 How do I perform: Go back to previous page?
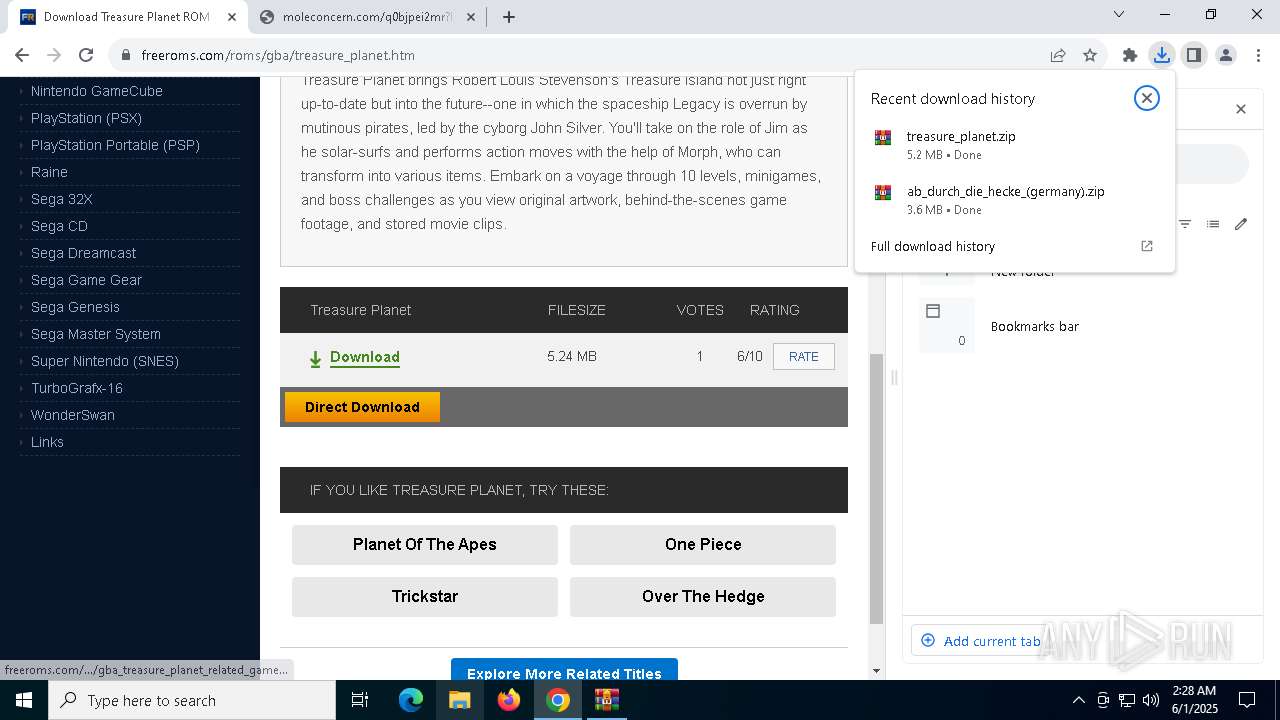(x=22, y=55)
